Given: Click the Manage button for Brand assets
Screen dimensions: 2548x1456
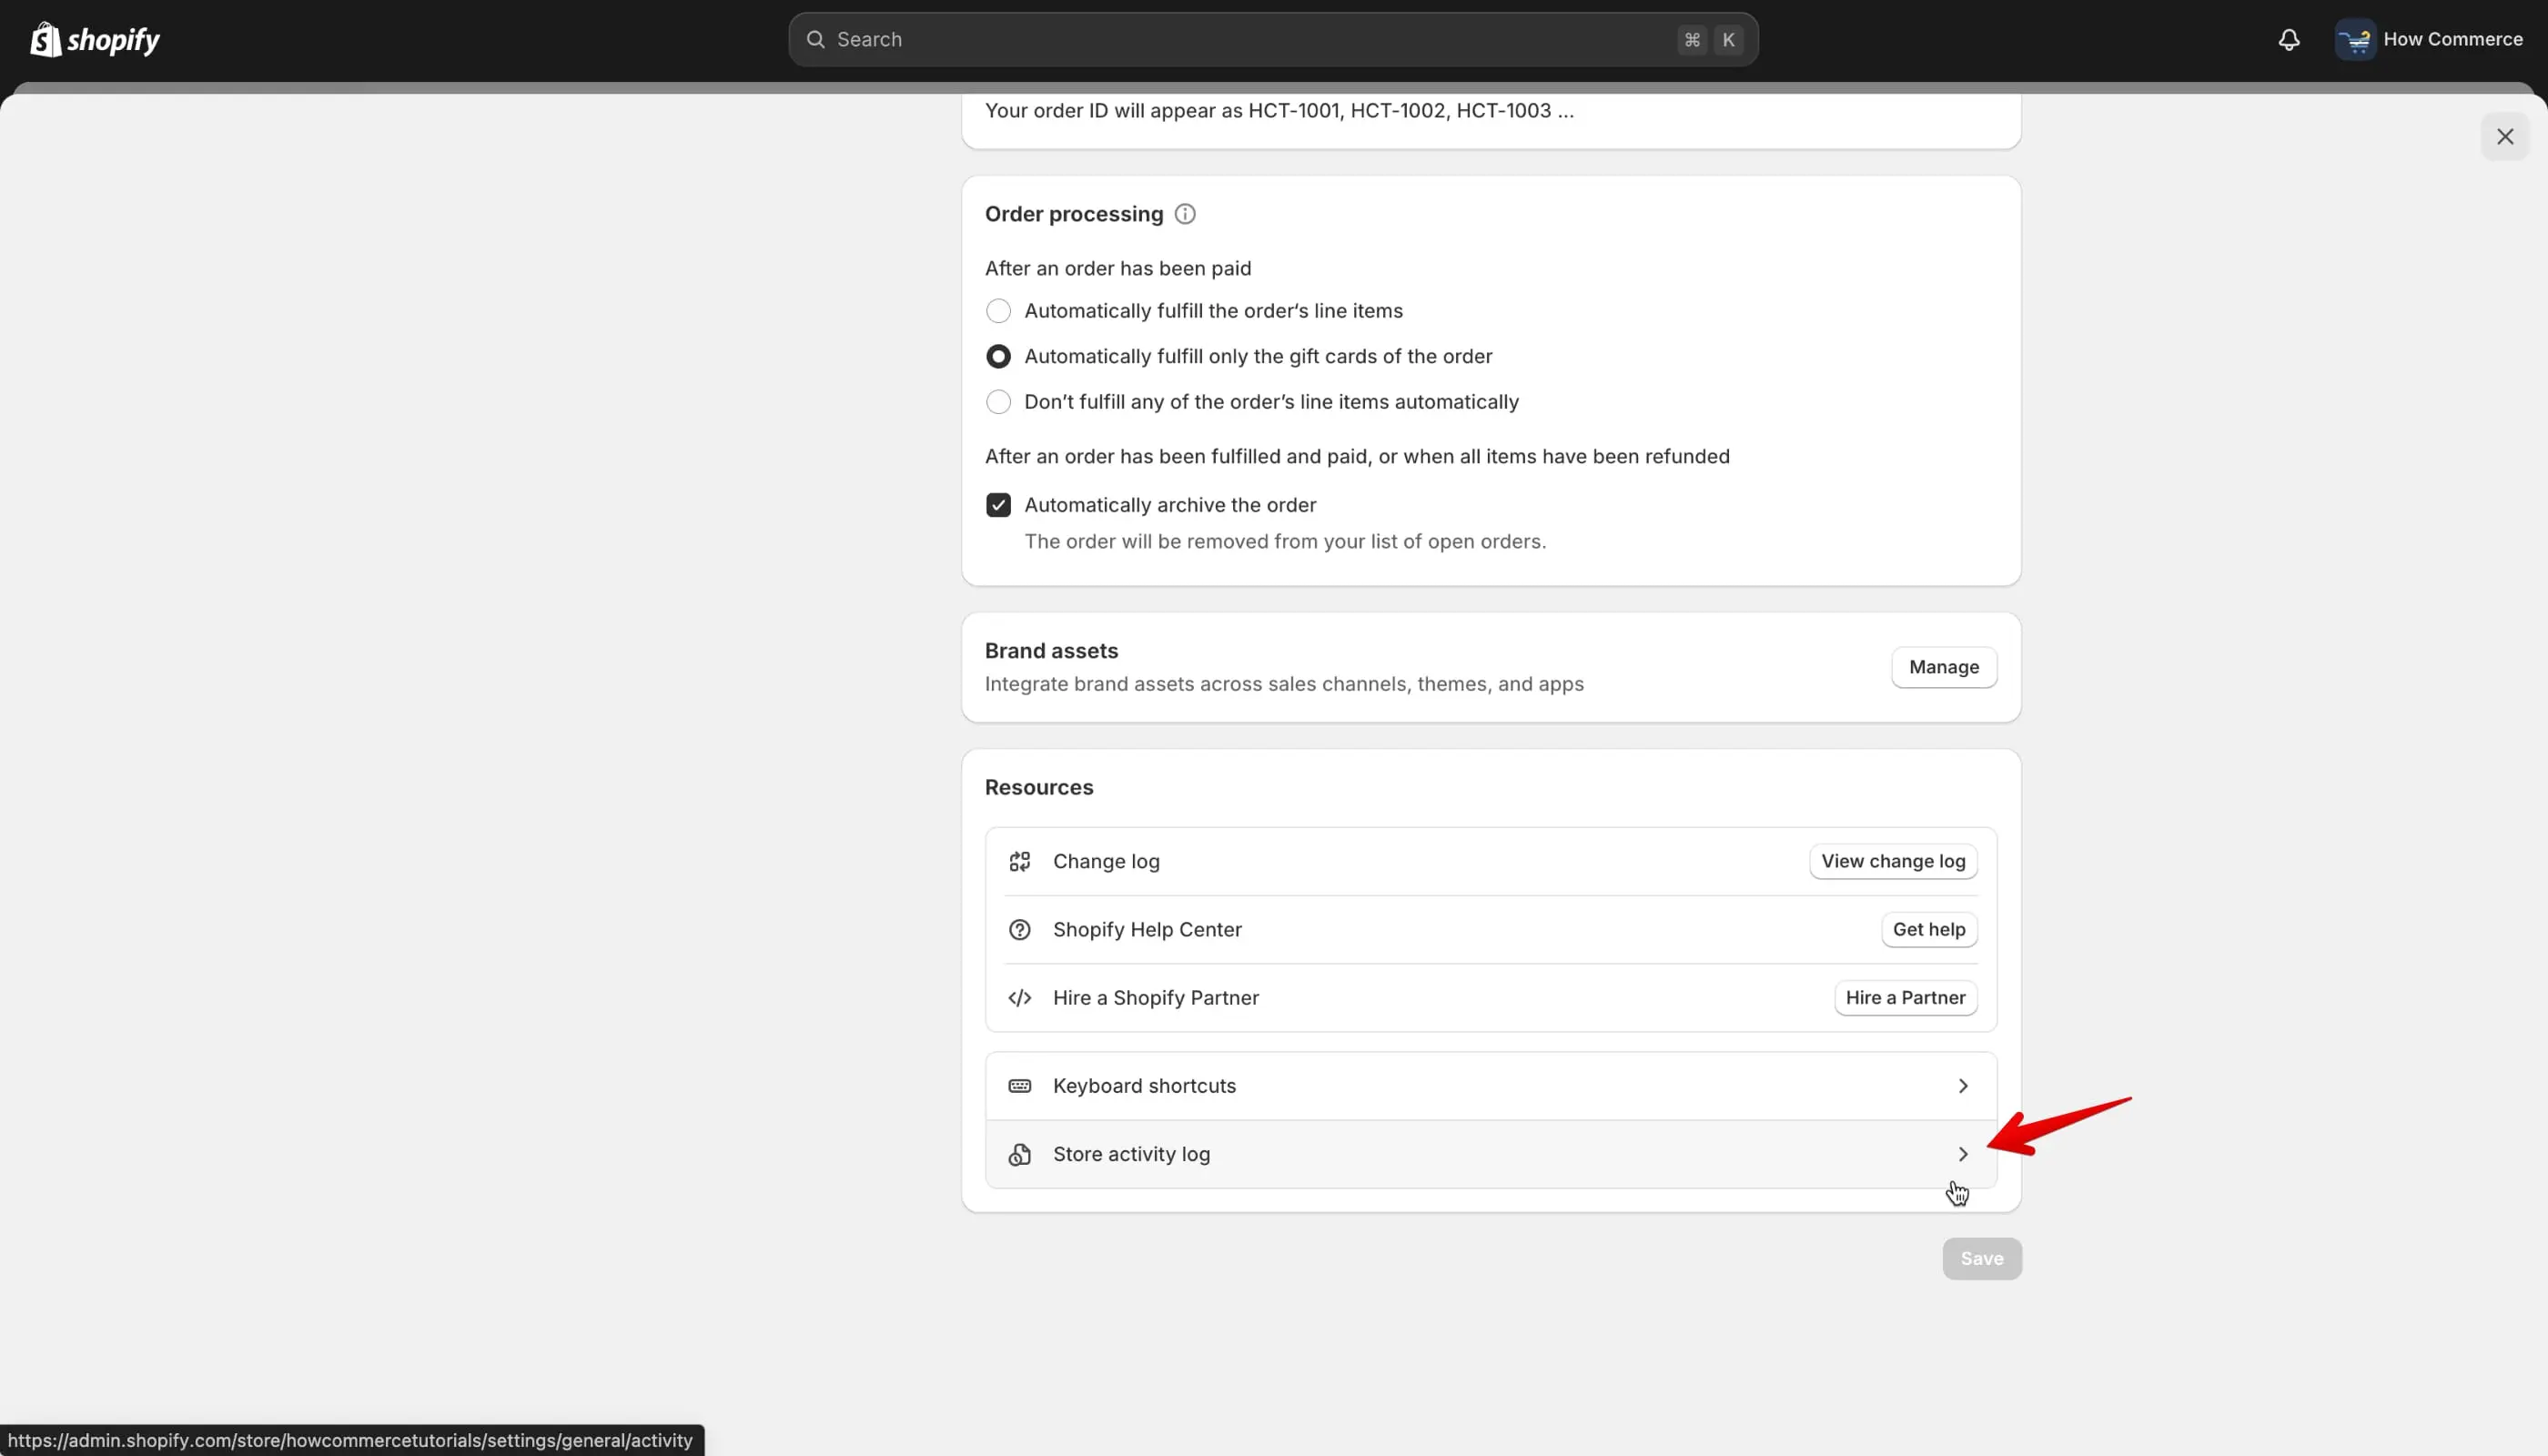Looking at the screenshot, I should tap(1943, 667).
